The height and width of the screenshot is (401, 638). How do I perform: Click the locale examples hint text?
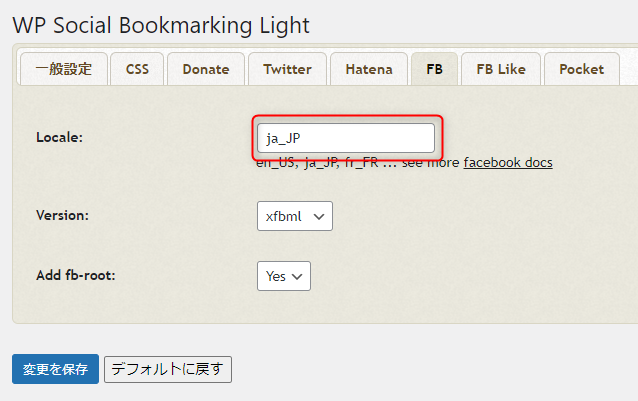[x=358, y=163]
